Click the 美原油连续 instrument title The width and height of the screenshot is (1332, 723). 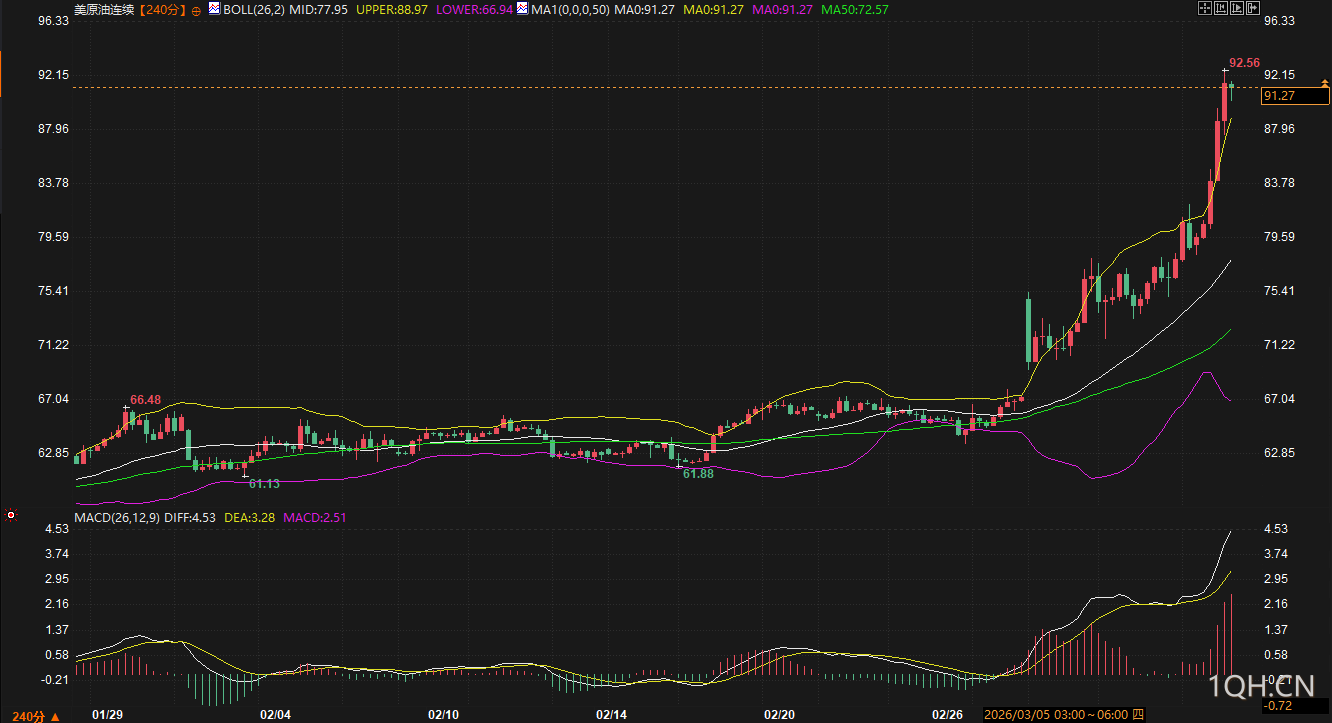(x=102, y=10)
